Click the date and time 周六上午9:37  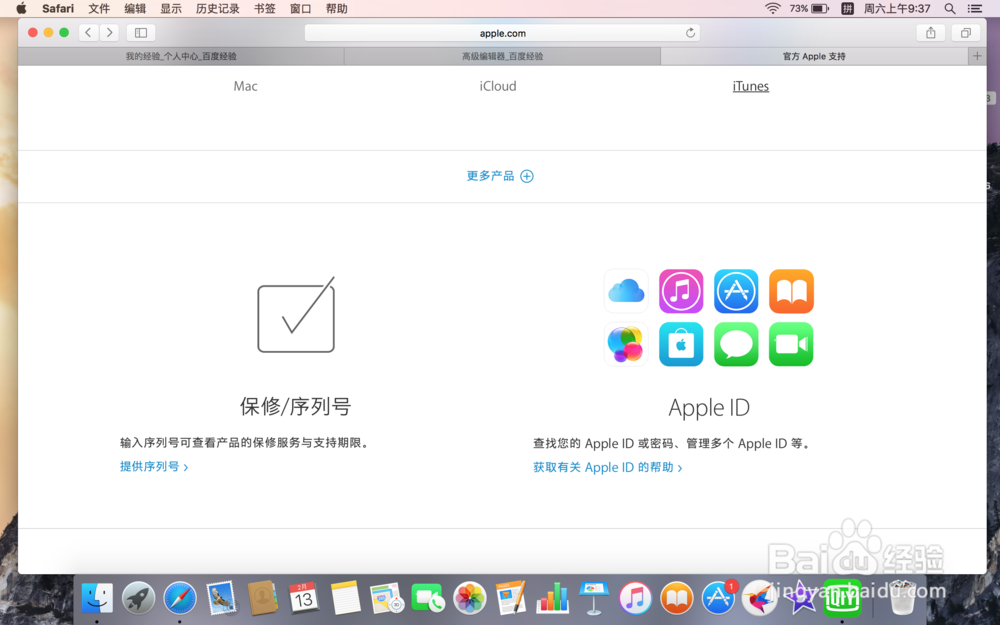(x=897, y=8)
